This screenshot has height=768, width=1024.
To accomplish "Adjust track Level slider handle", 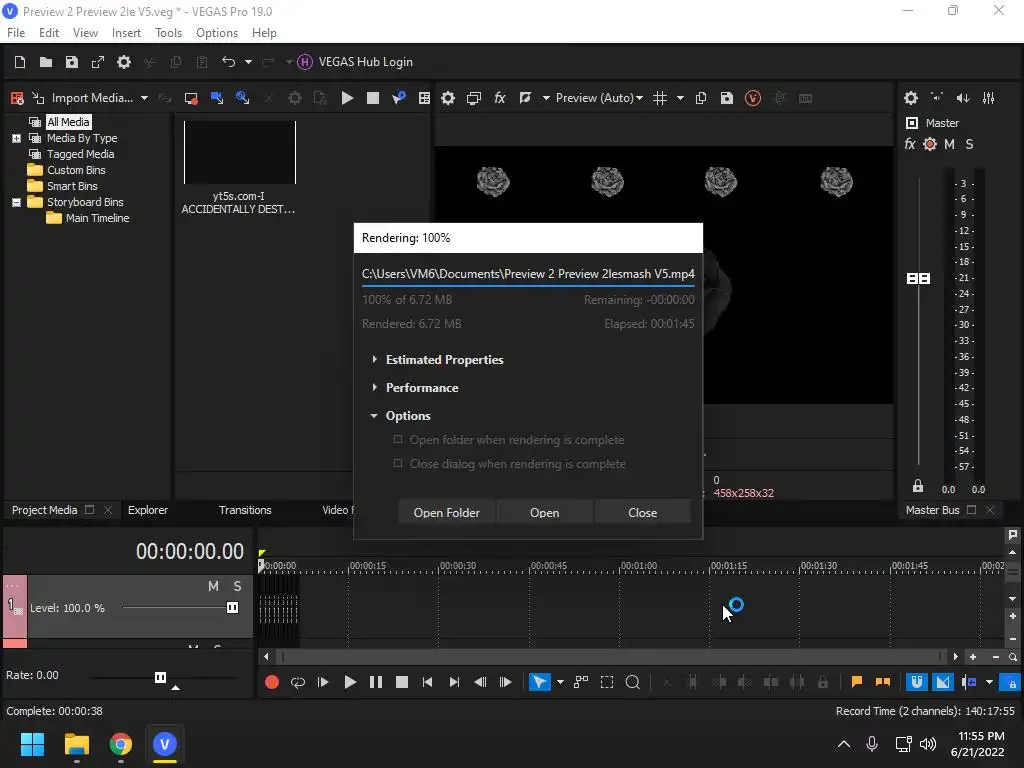I will [x=232, y=608].
